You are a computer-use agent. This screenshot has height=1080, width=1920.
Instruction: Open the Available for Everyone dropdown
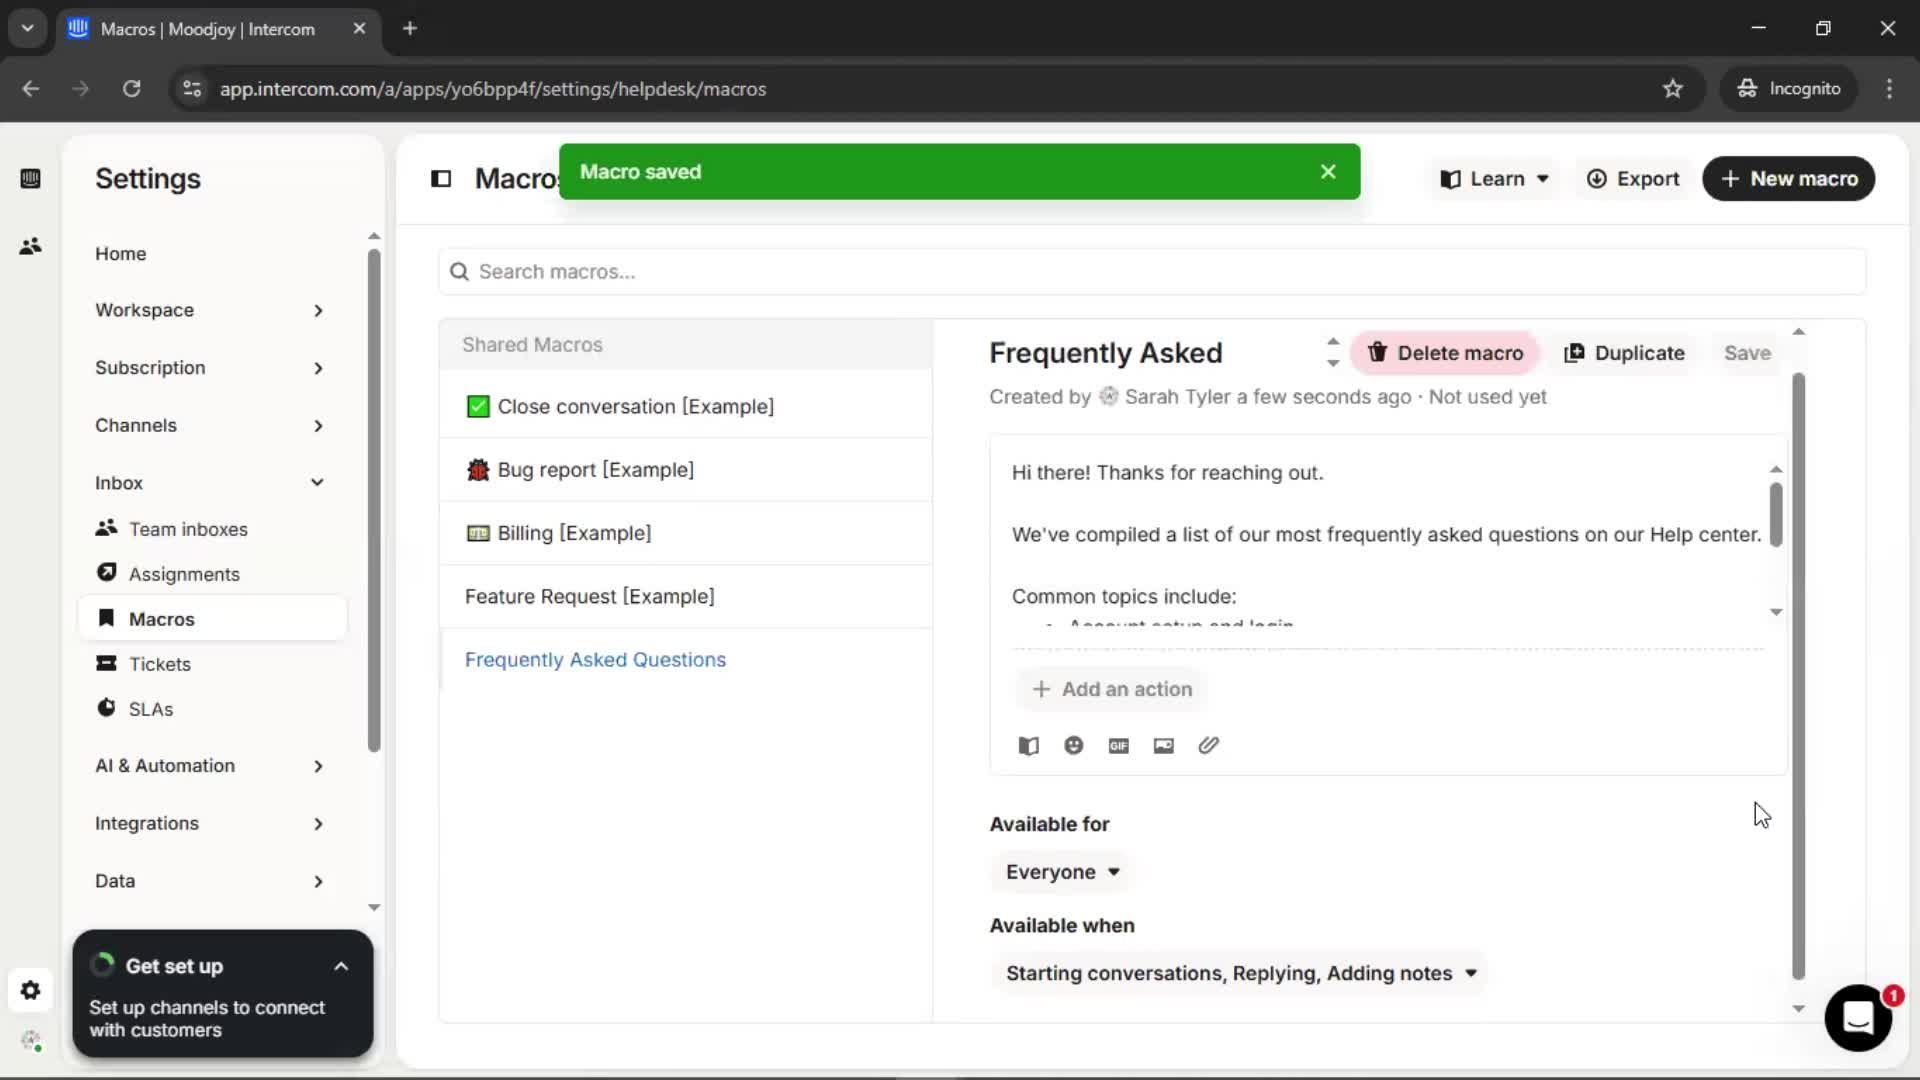tap(1062, 872)
